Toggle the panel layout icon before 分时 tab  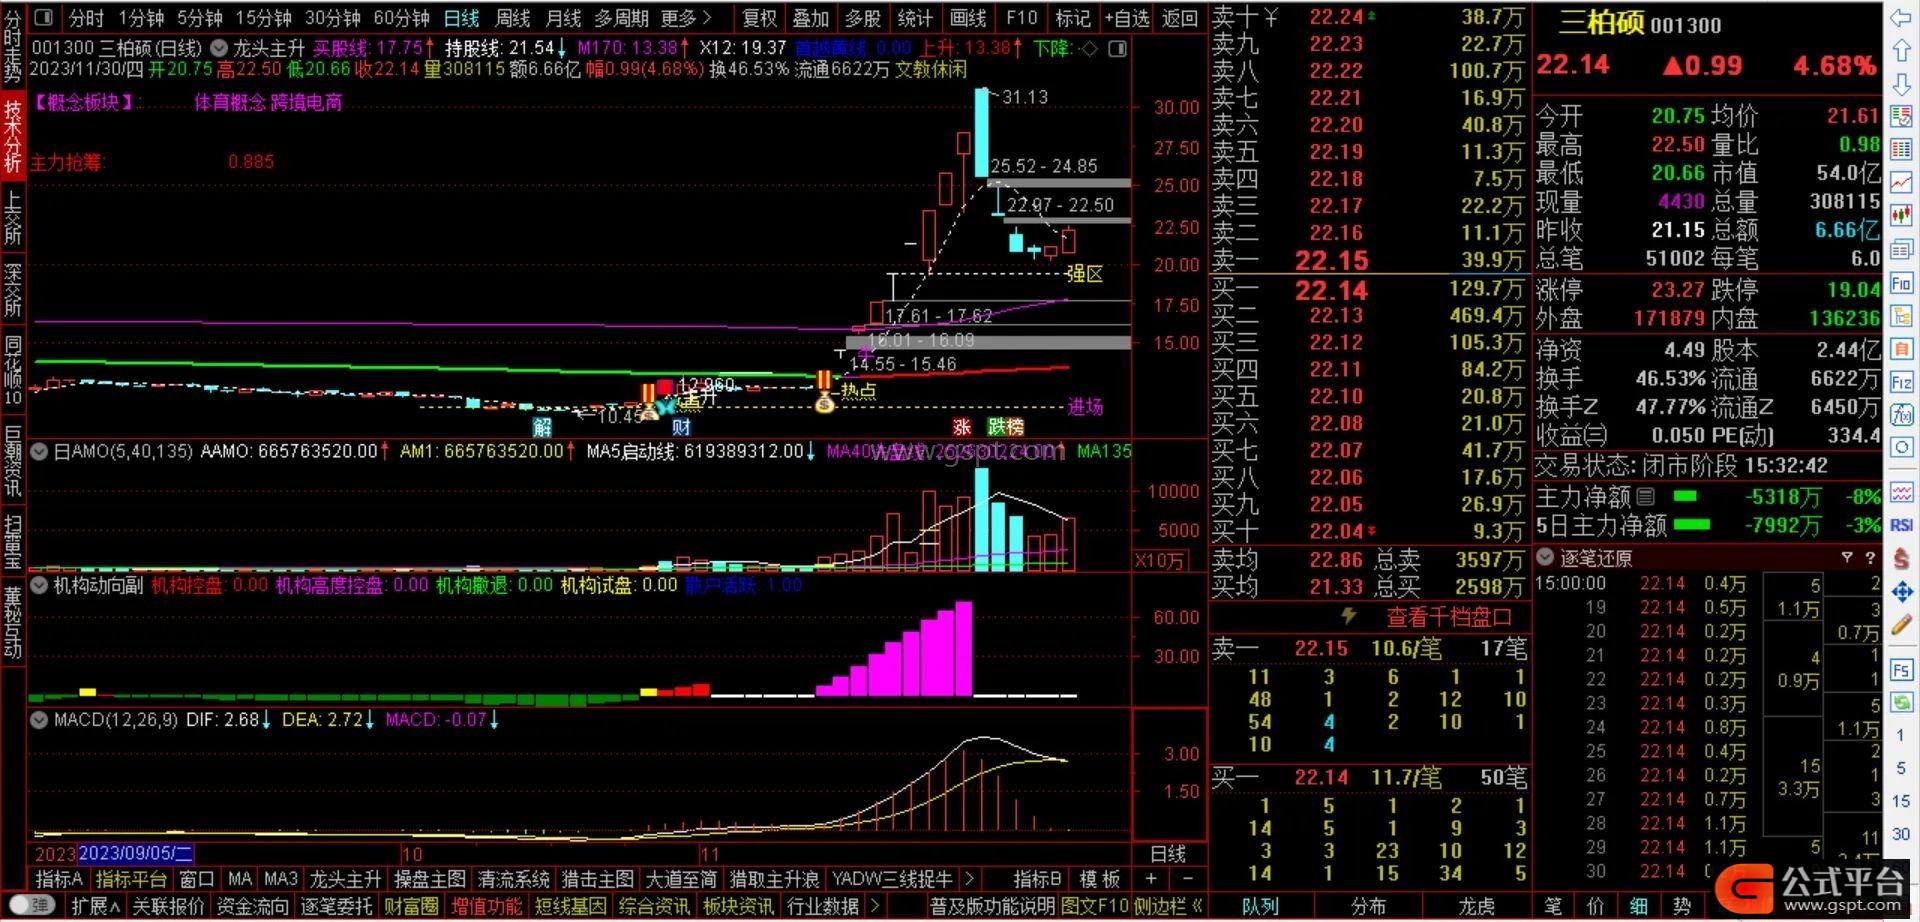44,17
